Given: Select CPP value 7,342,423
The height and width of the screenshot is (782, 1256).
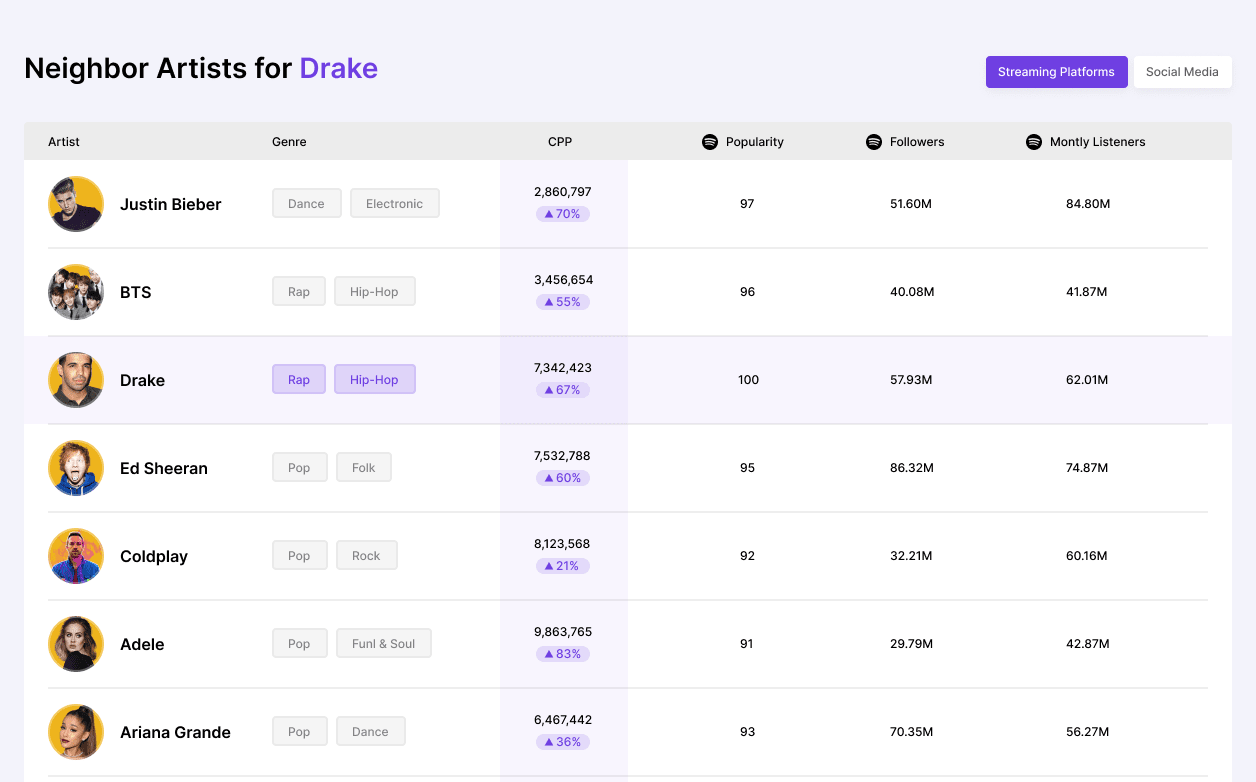Looking at the screenshot, I should tap(563, 368).
